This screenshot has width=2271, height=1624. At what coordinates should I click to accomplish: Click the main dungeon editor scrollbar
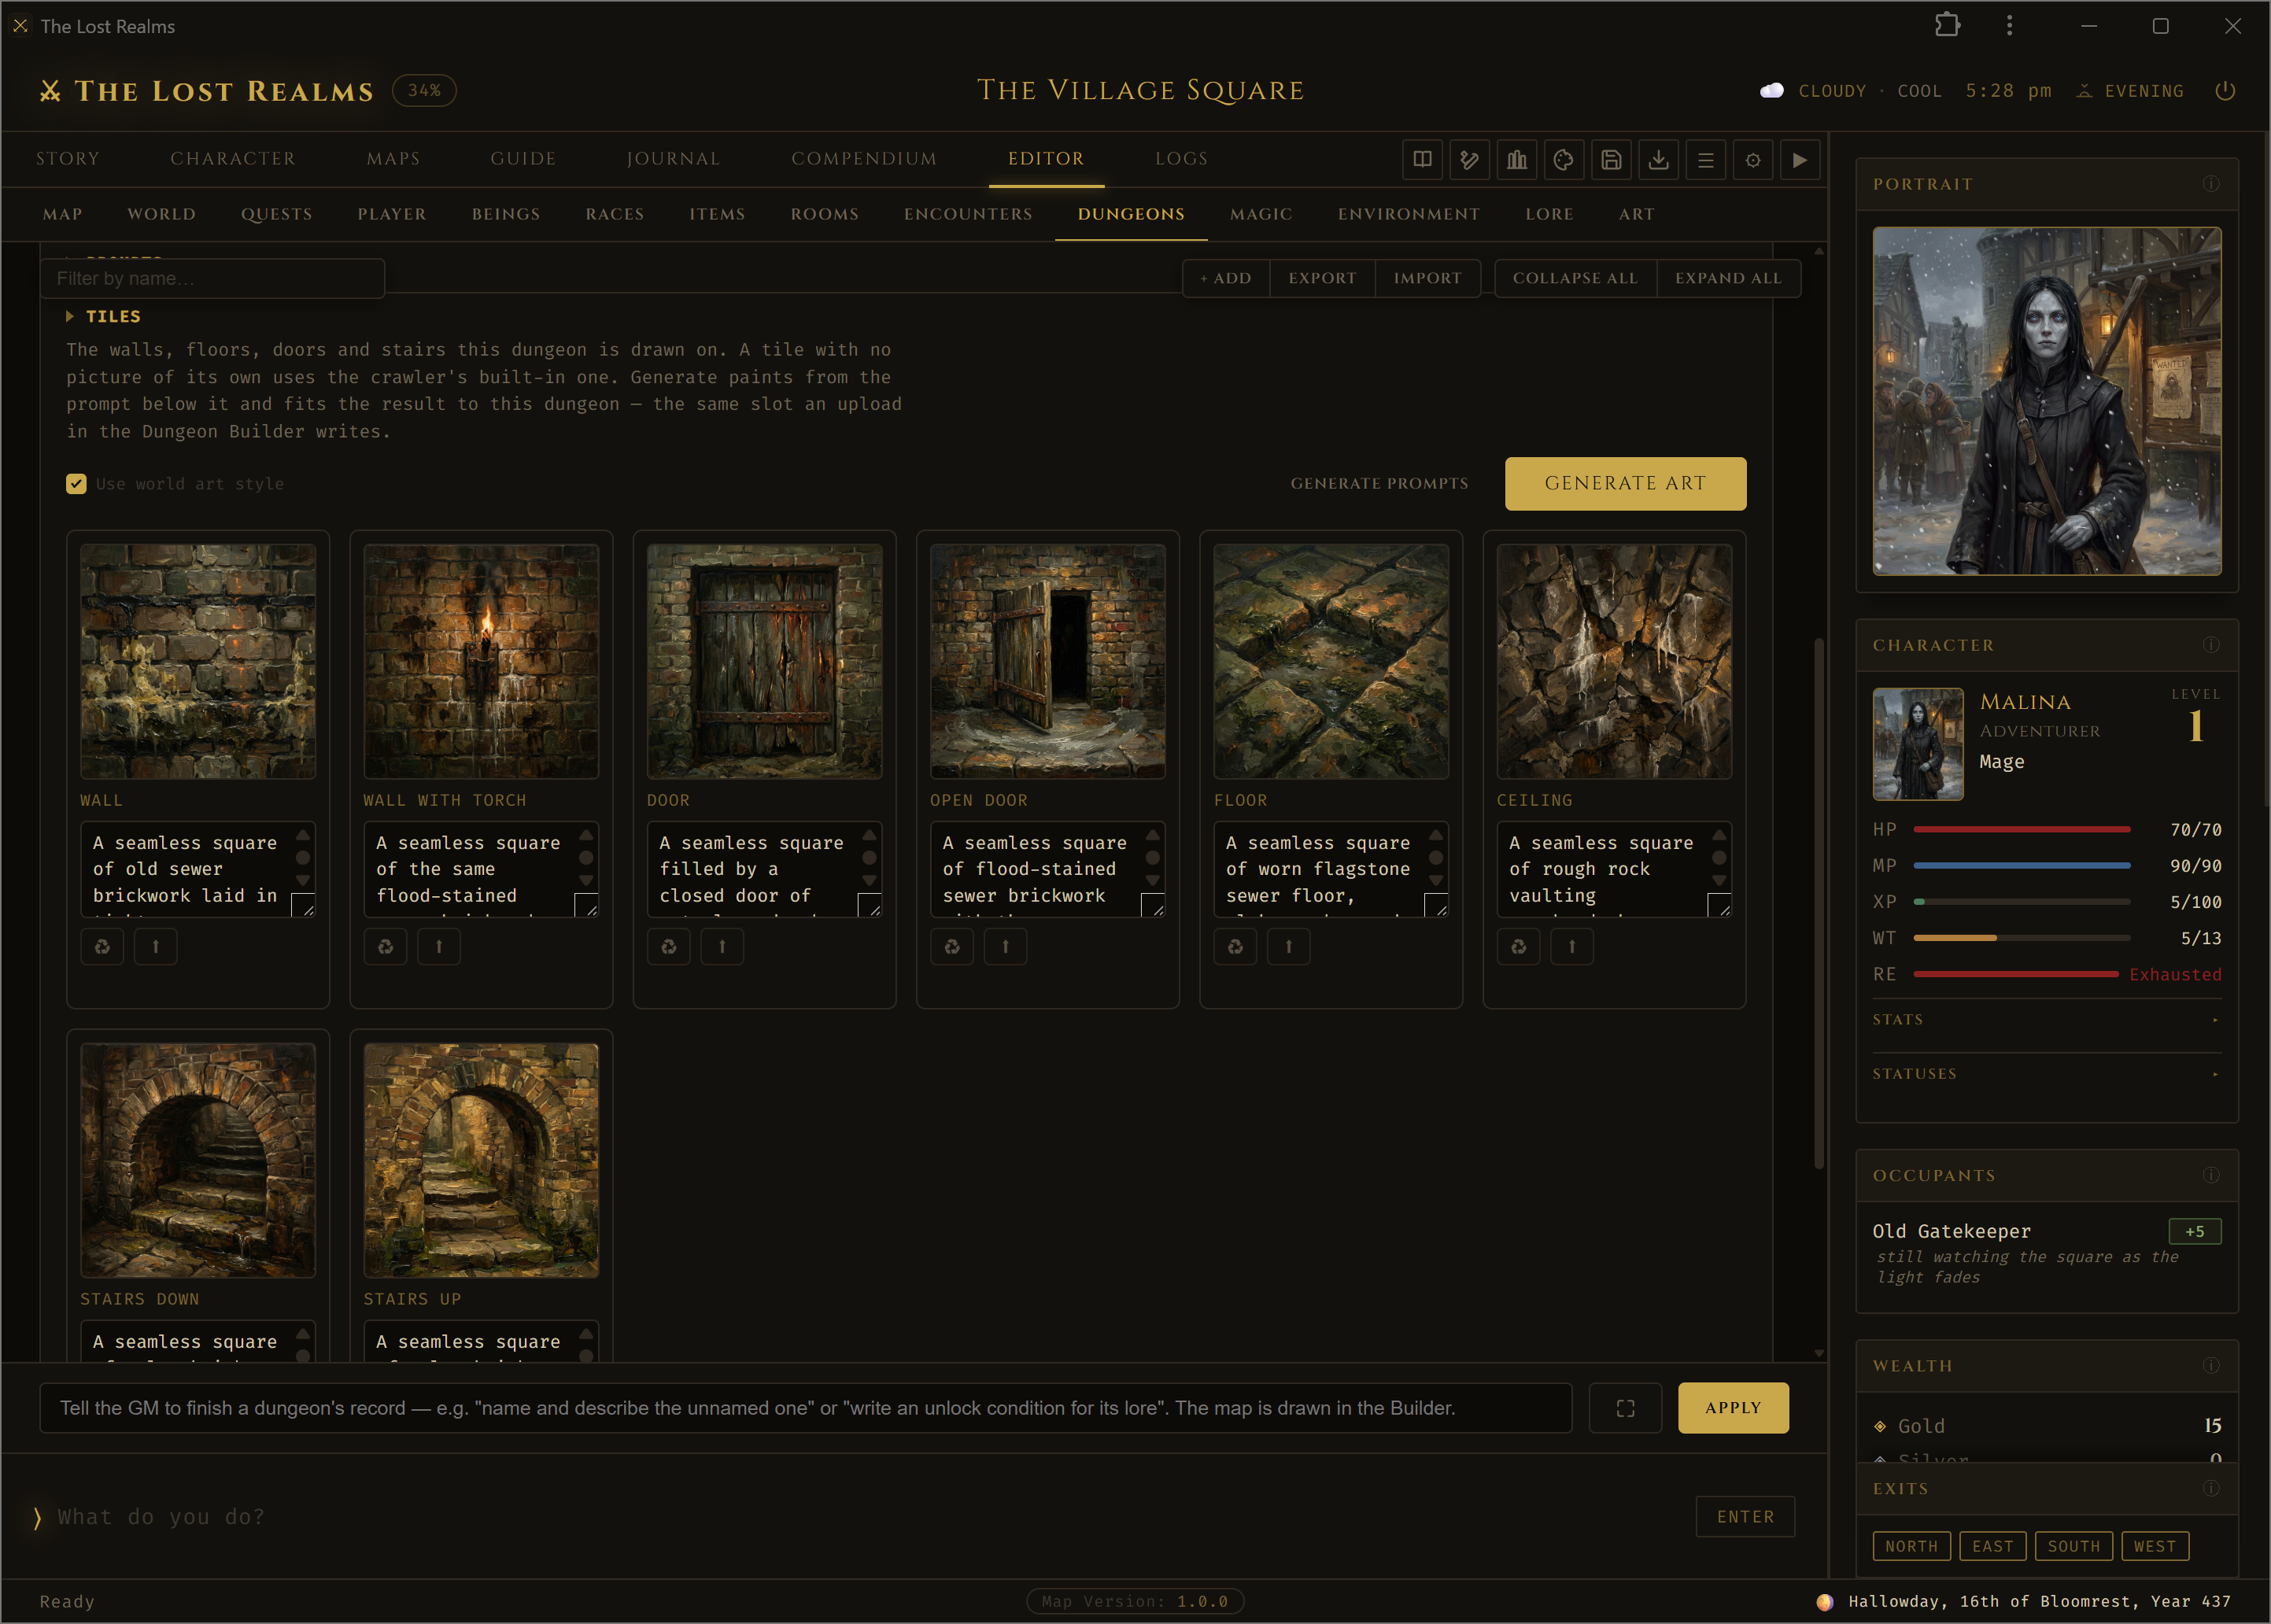coord(1819,903)
